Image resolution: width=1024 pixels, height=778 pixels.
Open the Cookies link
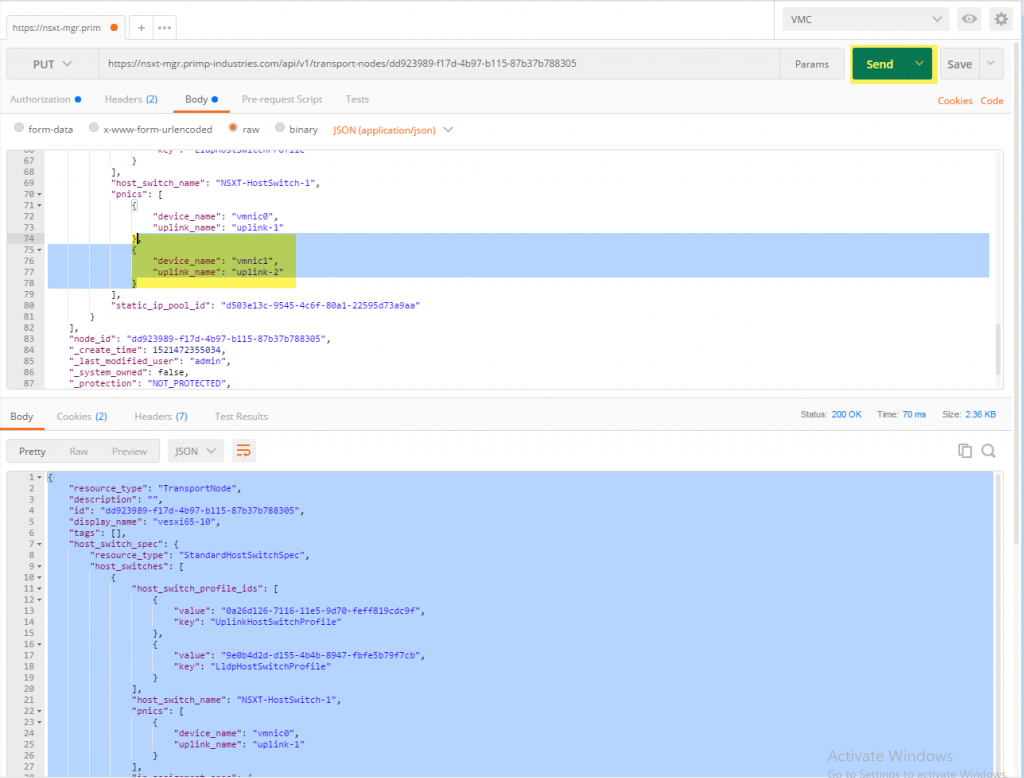pyautogui.click(x=954, y=101)
